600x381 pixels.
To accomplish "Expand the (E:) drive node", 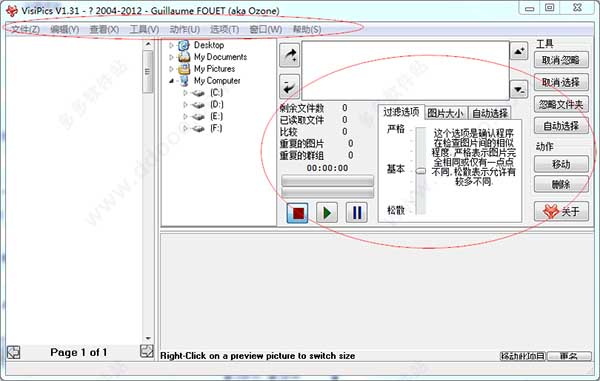I will click(x=185, y=116).
